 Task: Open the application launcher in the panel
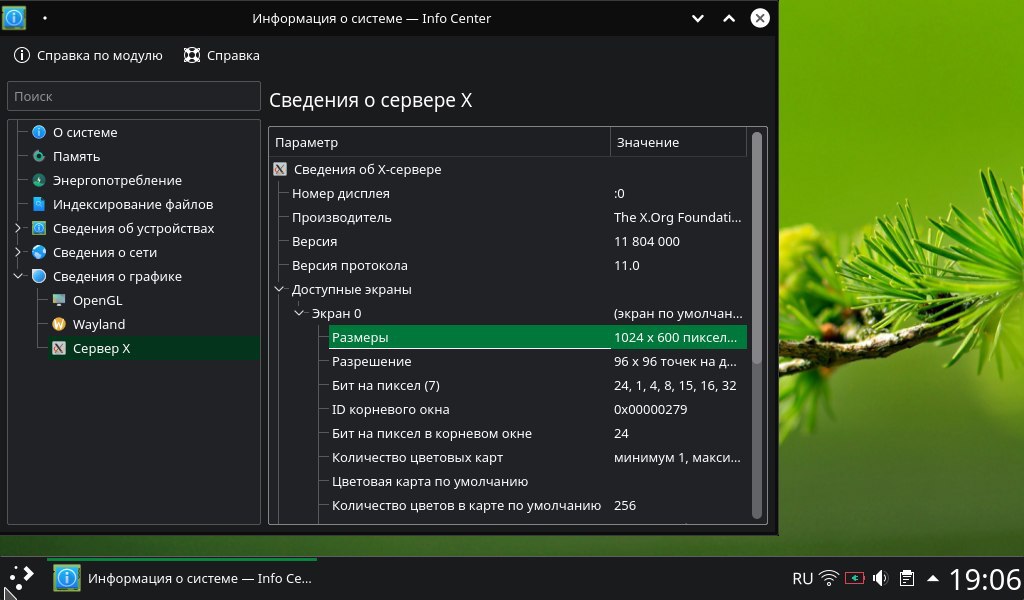click(21, 578)
